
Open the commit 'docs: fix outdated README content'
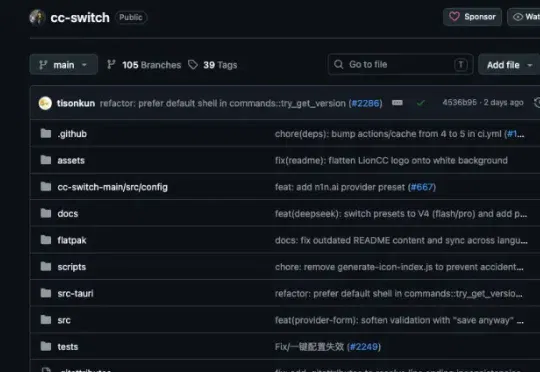point(401,240)
